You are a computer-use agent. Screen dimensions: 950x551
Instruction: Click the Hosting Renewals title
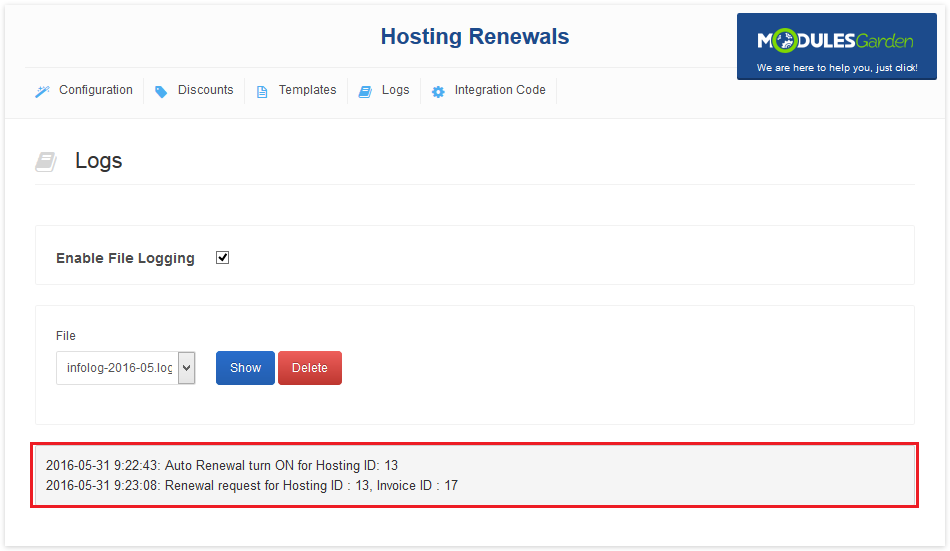[475, 36]
